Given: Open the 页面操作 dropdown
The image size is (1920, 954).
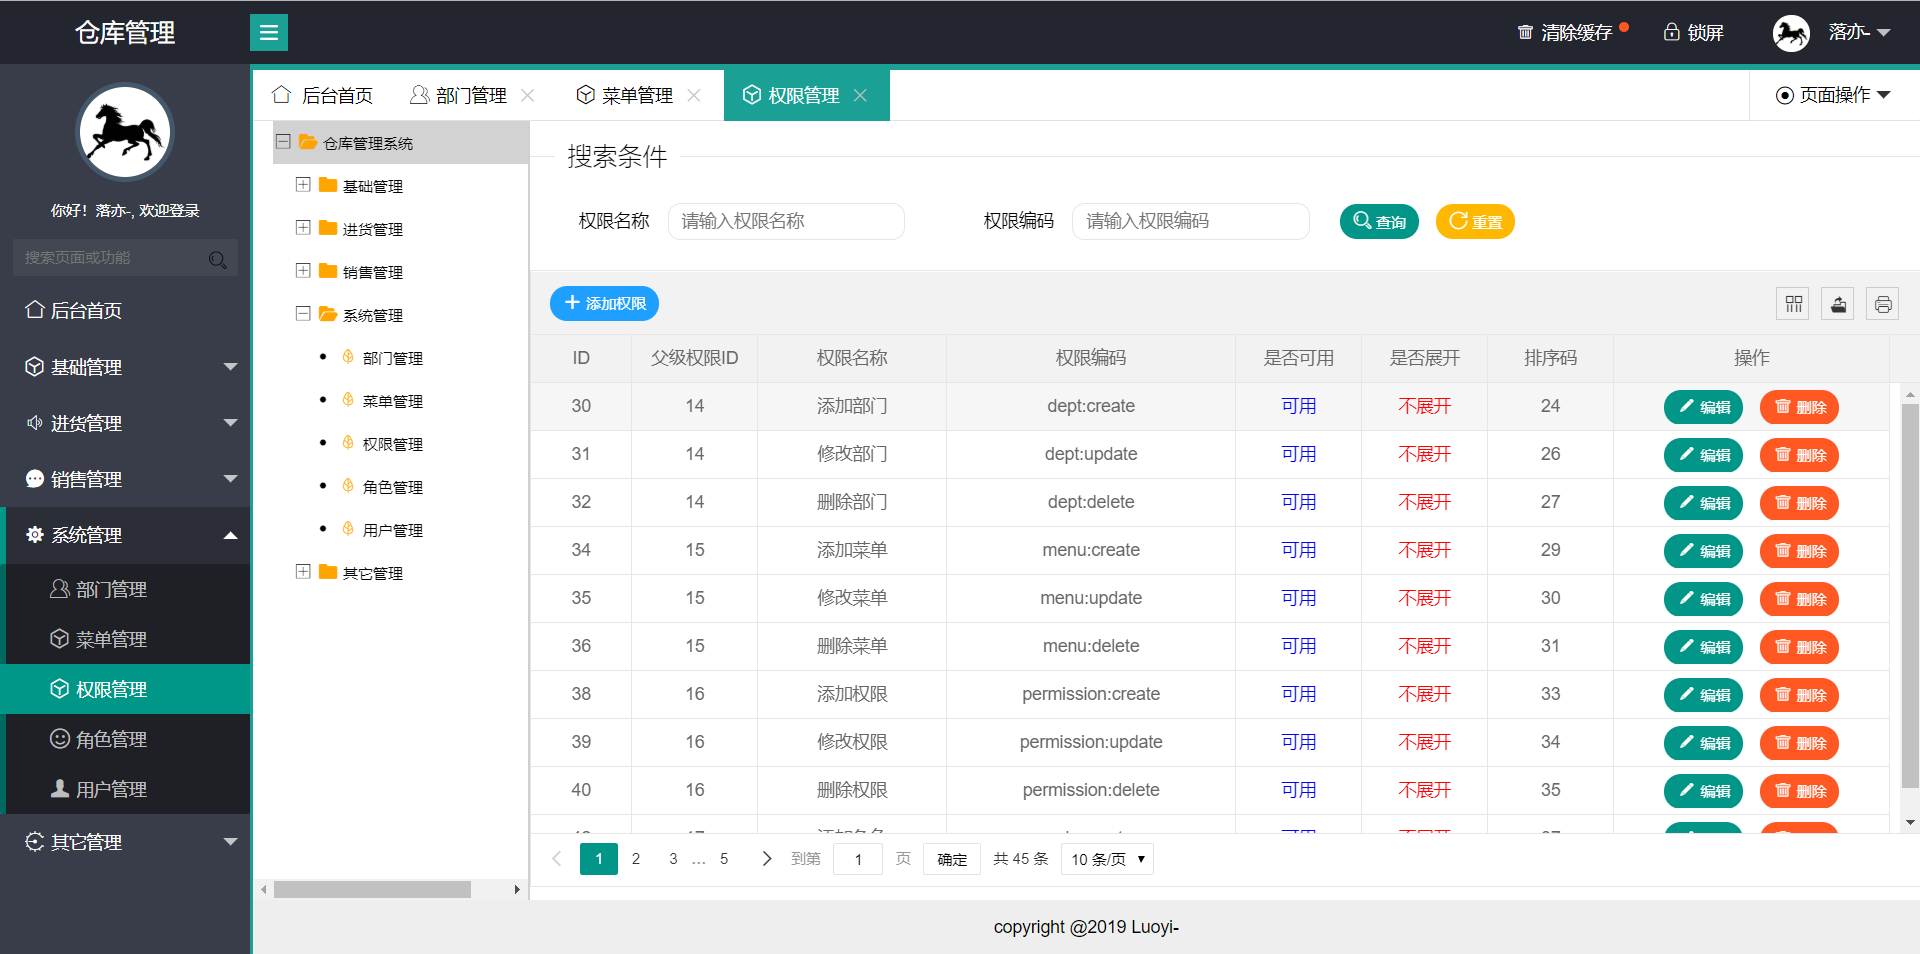Looking at the screenshot, I should pyautogui.click(x=1833, y=95).
